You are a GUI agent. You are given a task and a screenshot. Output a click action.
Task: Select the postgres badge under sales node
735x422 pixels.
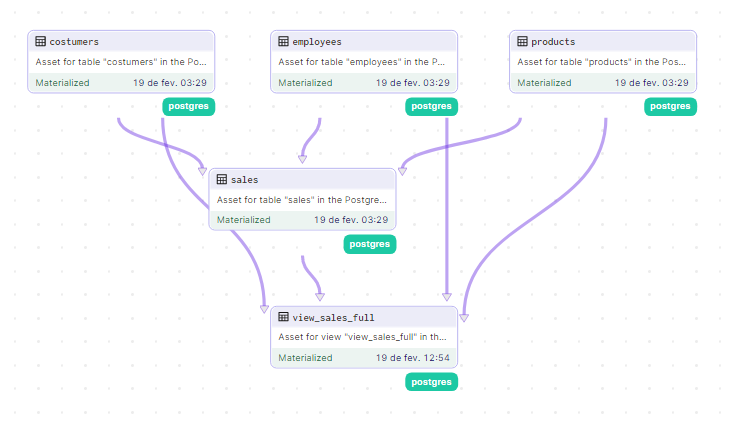pos(370,244)
